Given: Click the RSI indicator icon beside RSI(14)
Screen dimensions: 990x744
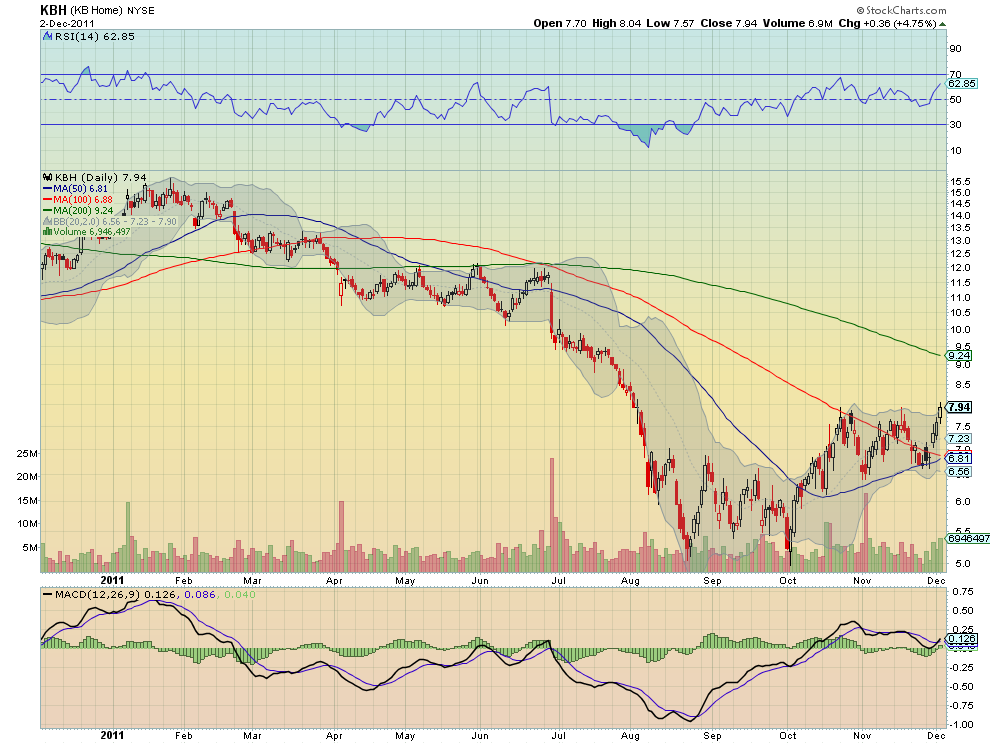Looking at the screenshot, I should [47, 37].
